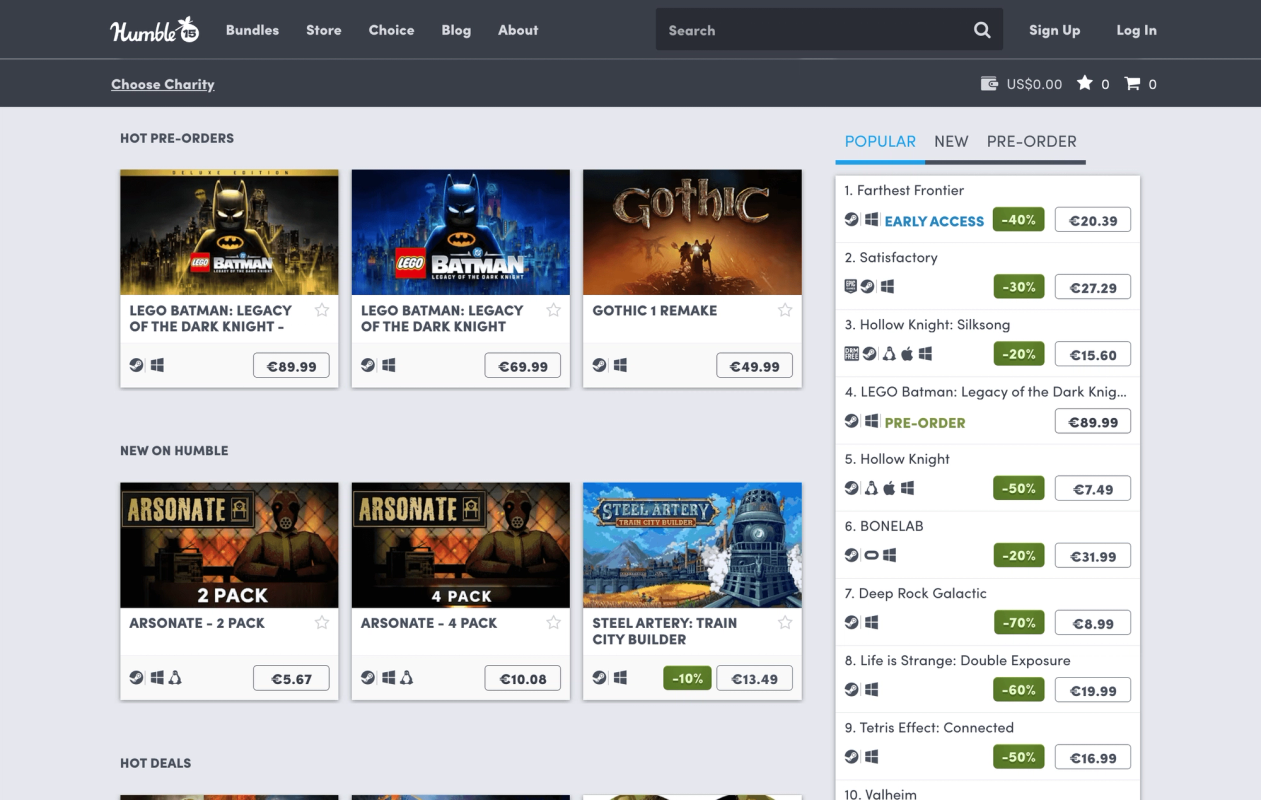Switch to the NEW tab
Viewport: 1261px width, 800px height.
(x=951, y=141)
